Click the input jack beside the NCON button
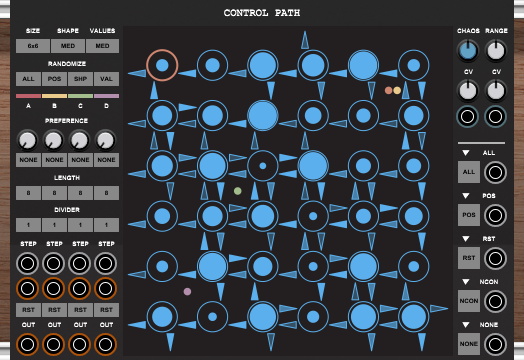Image resolution: width=524 pixels, height=360 pixels. tap(495, 302)
